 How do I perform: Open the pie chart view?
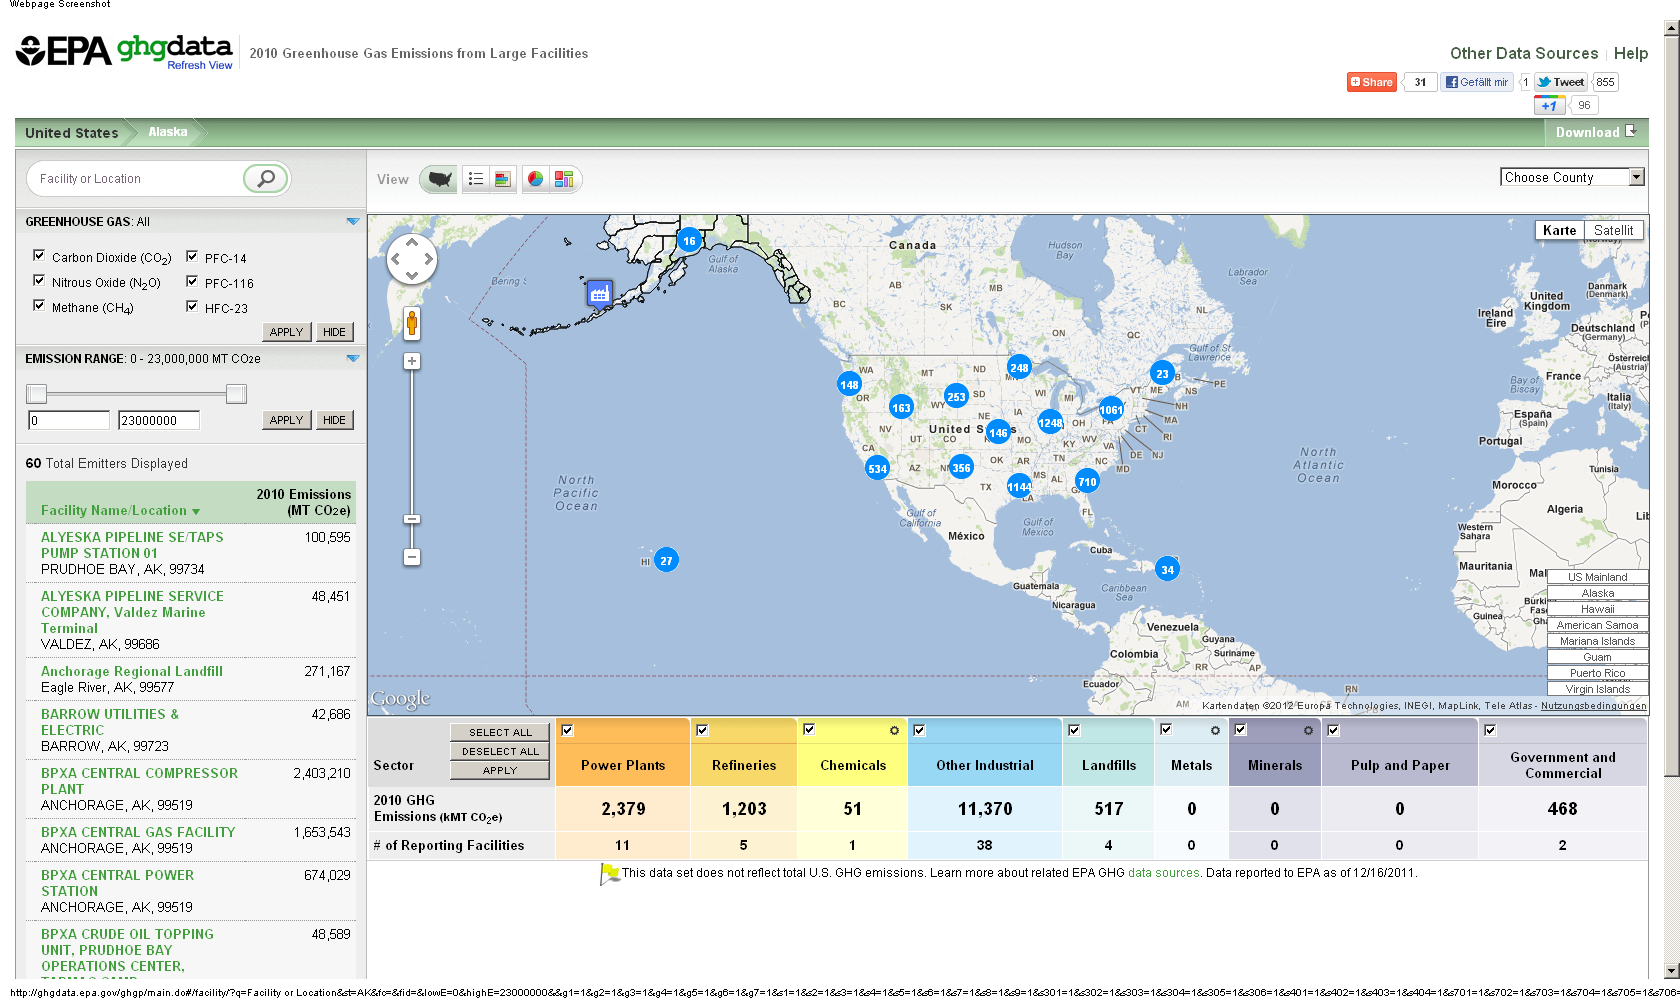(536, 179)
